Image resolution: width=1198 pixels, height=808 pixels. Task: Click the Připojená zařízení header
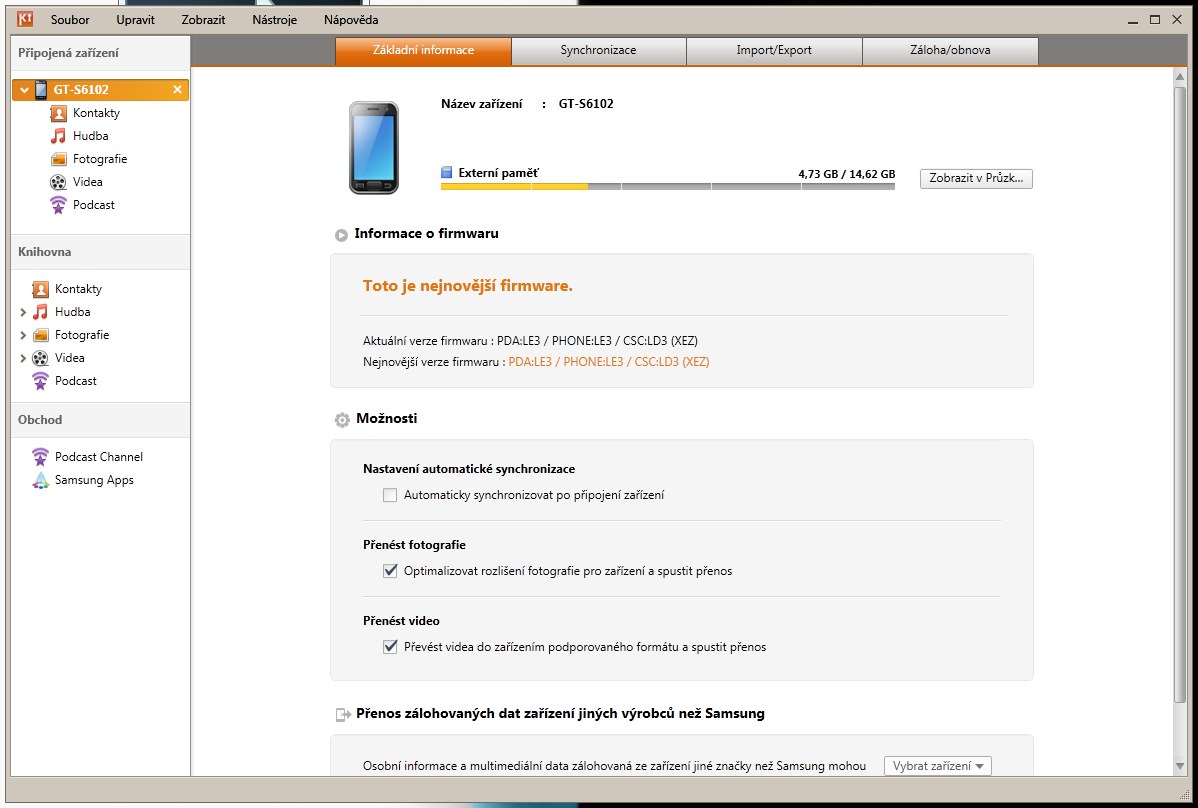click(100, 53)
